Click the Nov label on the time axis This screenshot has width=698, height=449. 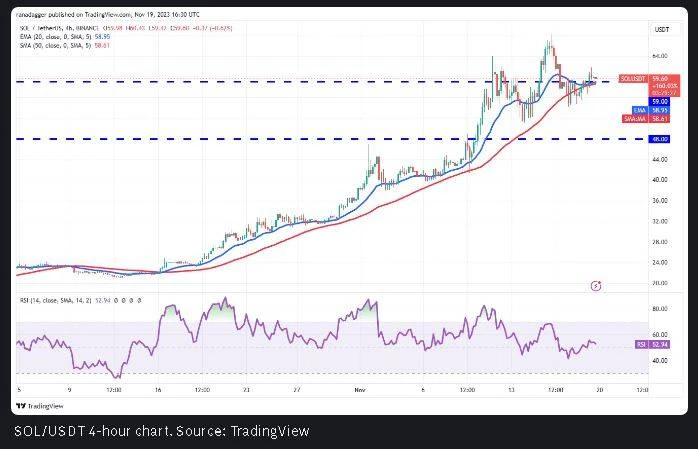coord(360,390)
